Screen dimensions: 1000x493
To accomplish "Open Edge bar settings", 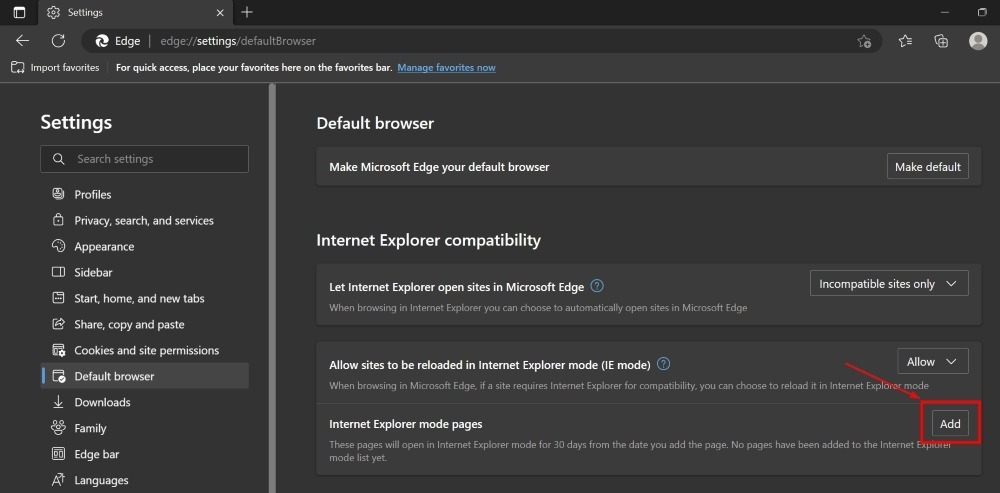I will click(x=145, y=454).
